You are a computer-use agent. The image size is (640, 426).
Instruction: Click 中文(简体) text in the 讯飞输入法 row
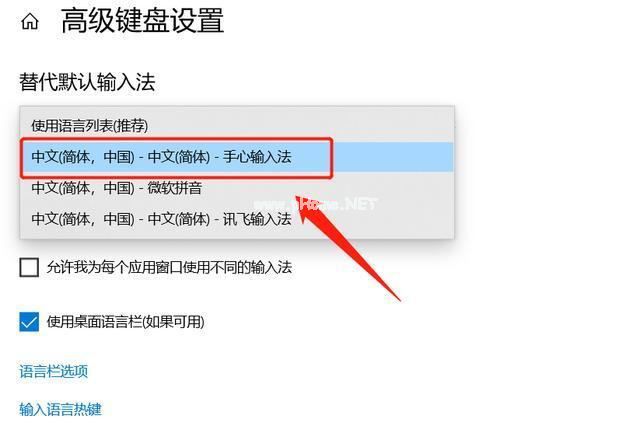(179, 219)
